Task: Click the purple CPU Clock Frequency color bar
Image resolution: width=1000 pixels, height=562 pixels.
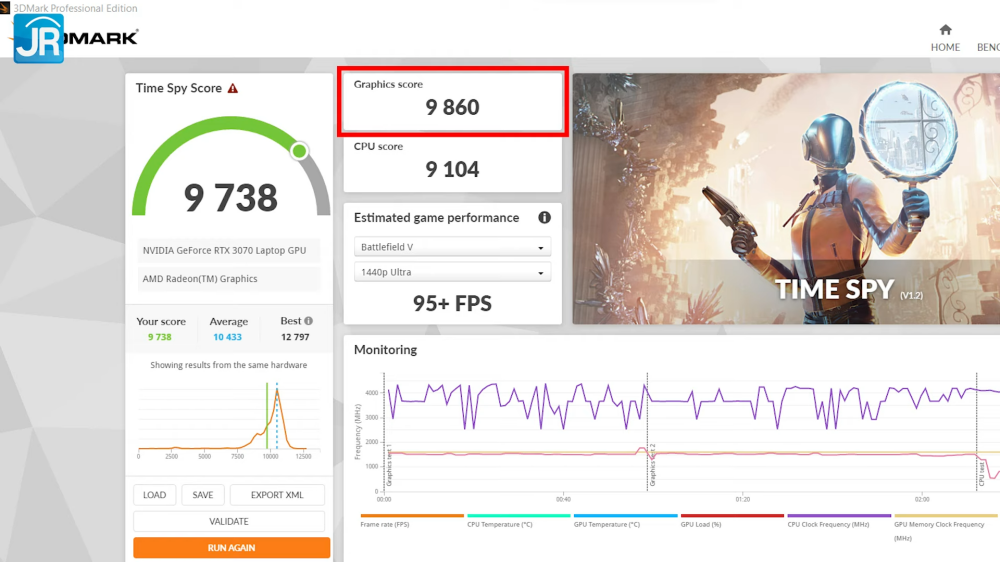Action: pos(839,516)
